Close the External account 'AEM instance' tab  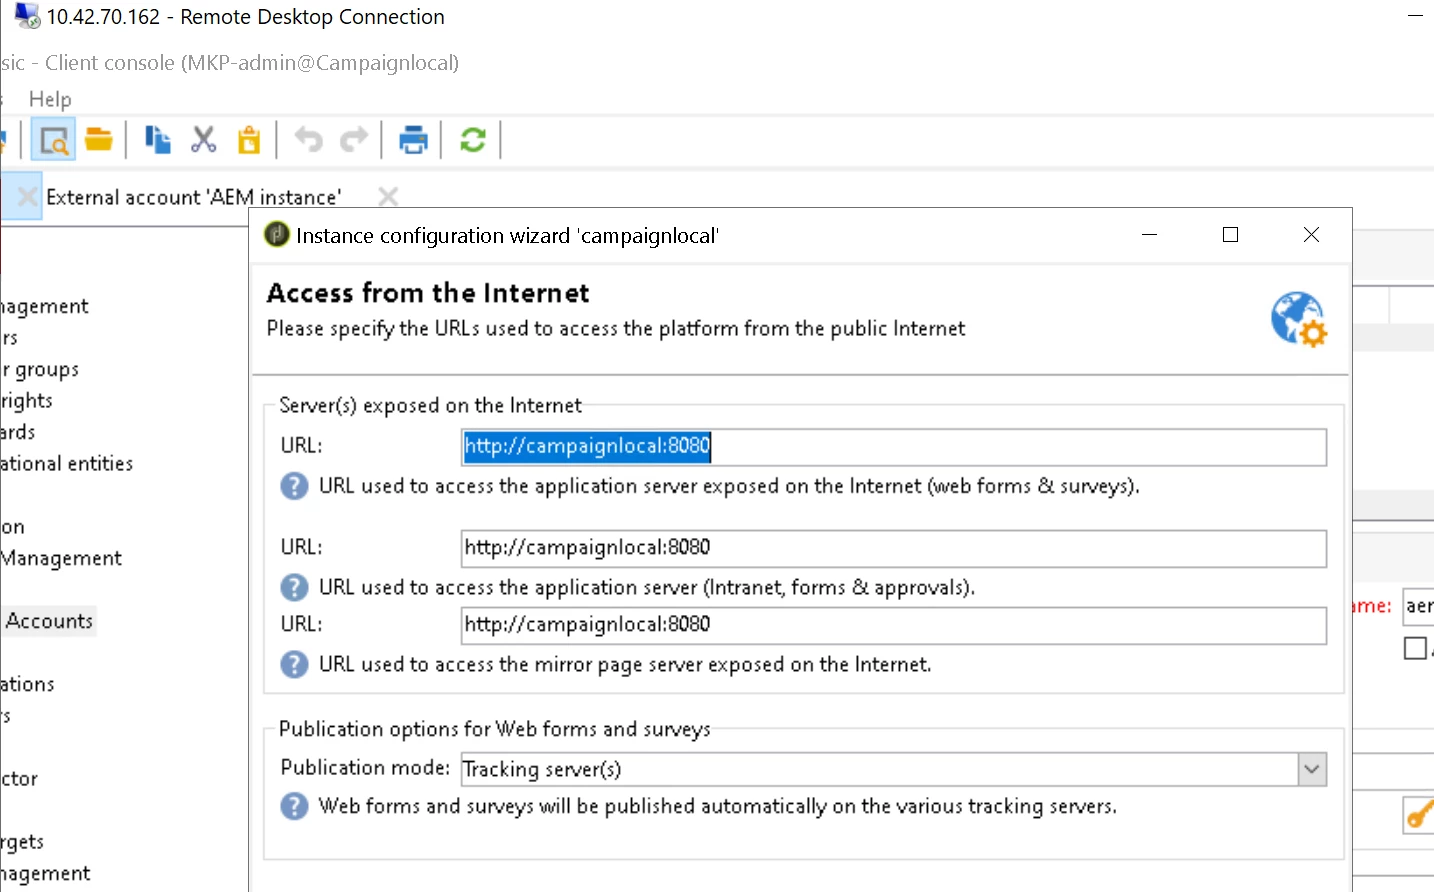tap(388, 196)
